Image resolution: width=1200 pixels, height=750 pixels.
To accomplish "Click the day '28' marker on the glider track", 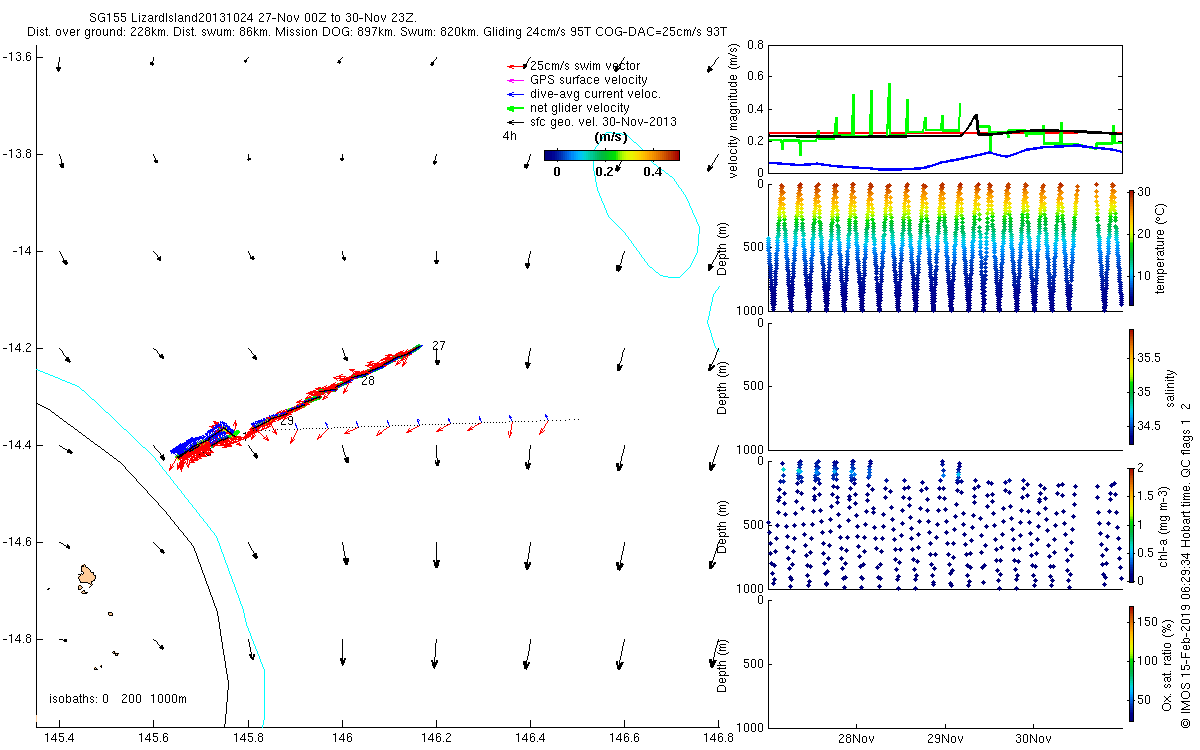I will click(x=368, y=381).
